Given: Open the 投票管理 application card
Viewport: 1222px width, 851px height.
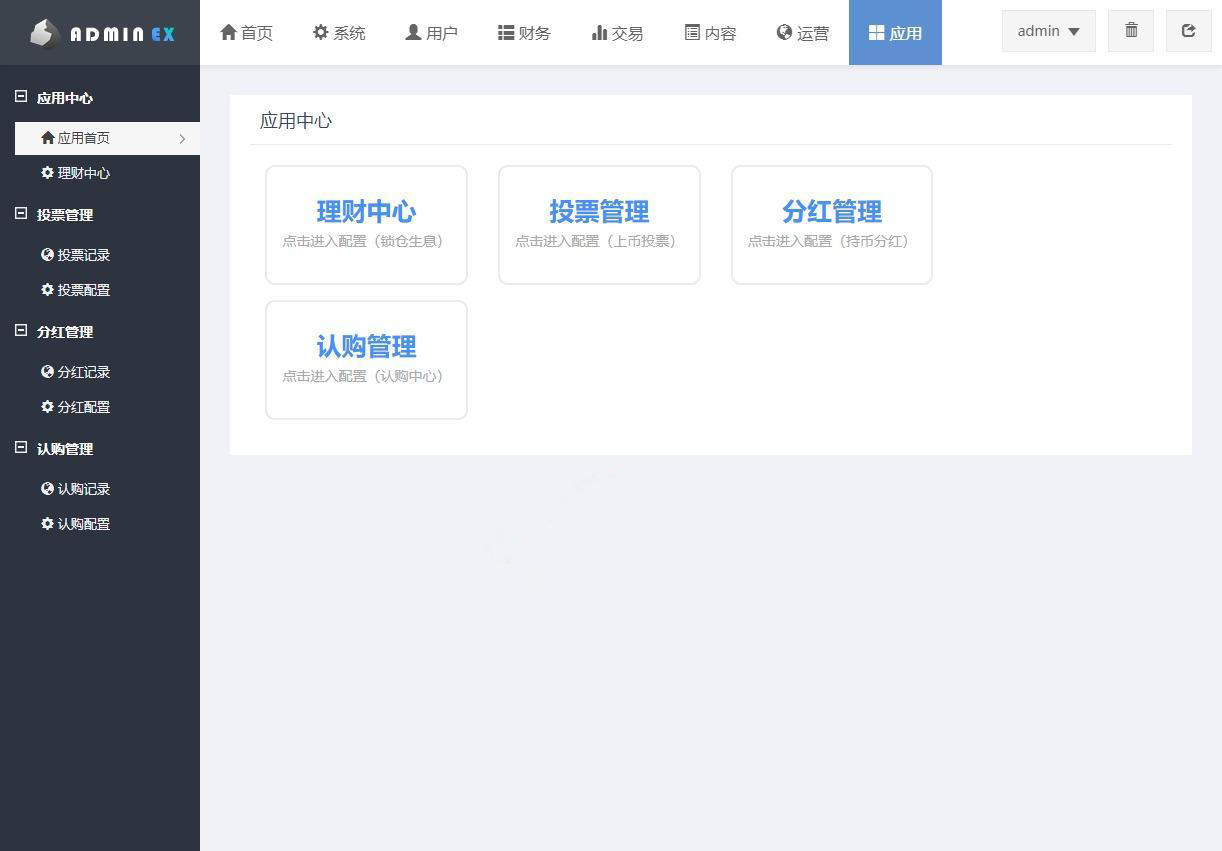Looking at the screenshot, I should 599,225.
